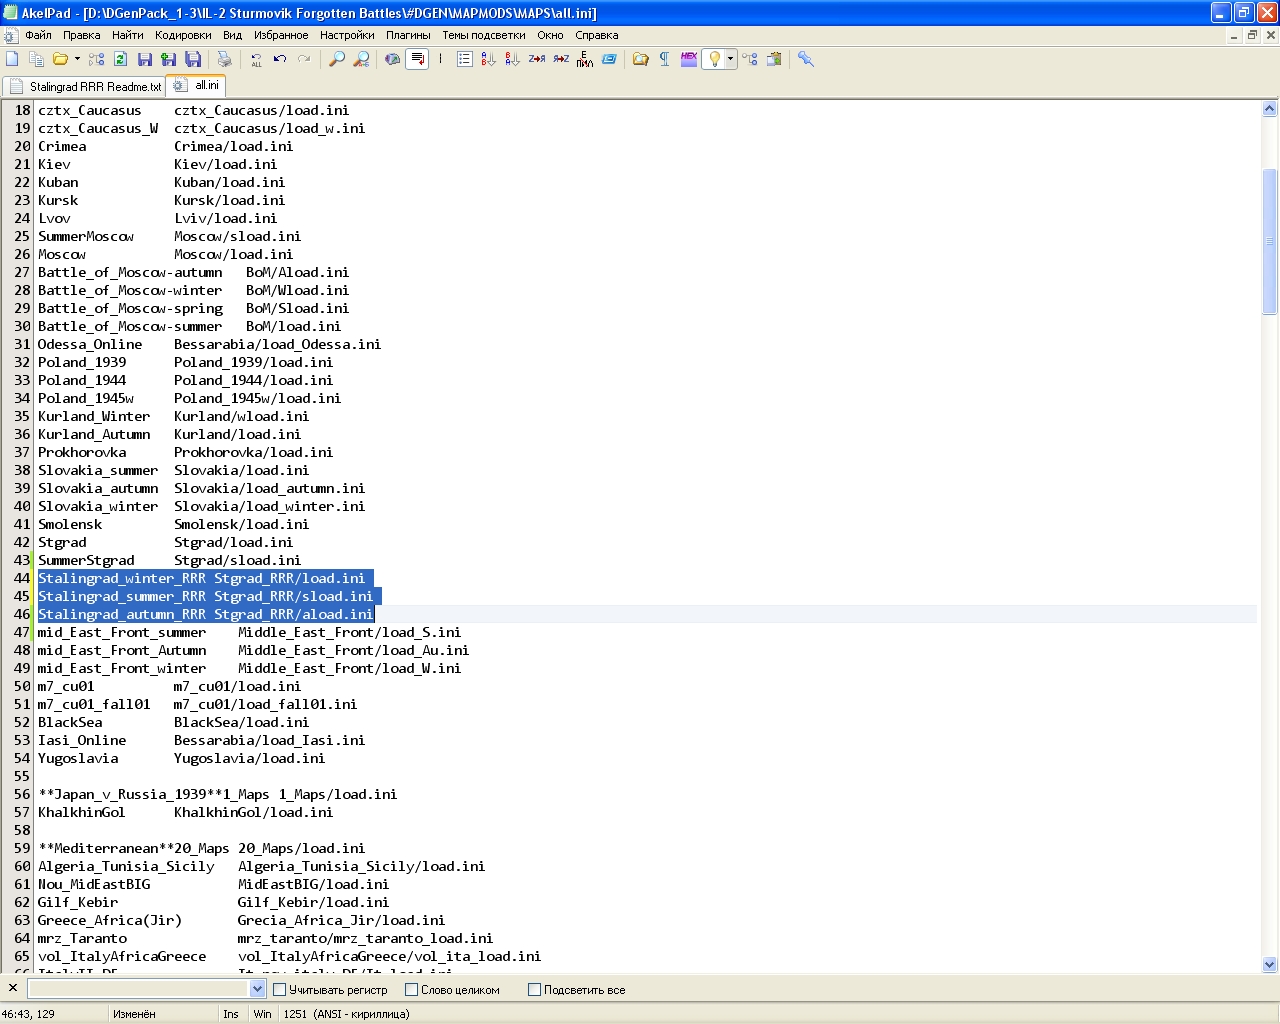The width and height of the screenshot is (1280, 1024).
Task: Tick the 'Слово целиком' checkbox
Action: (411, 990)
